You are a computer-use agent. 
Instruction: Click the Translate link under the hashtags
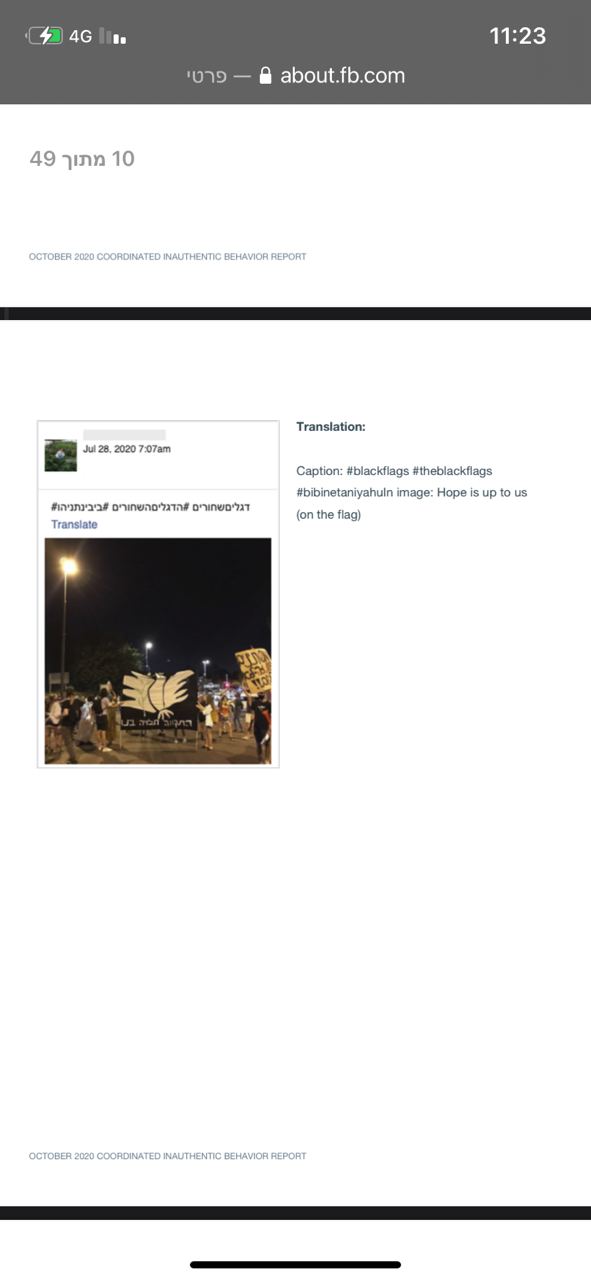74,524
